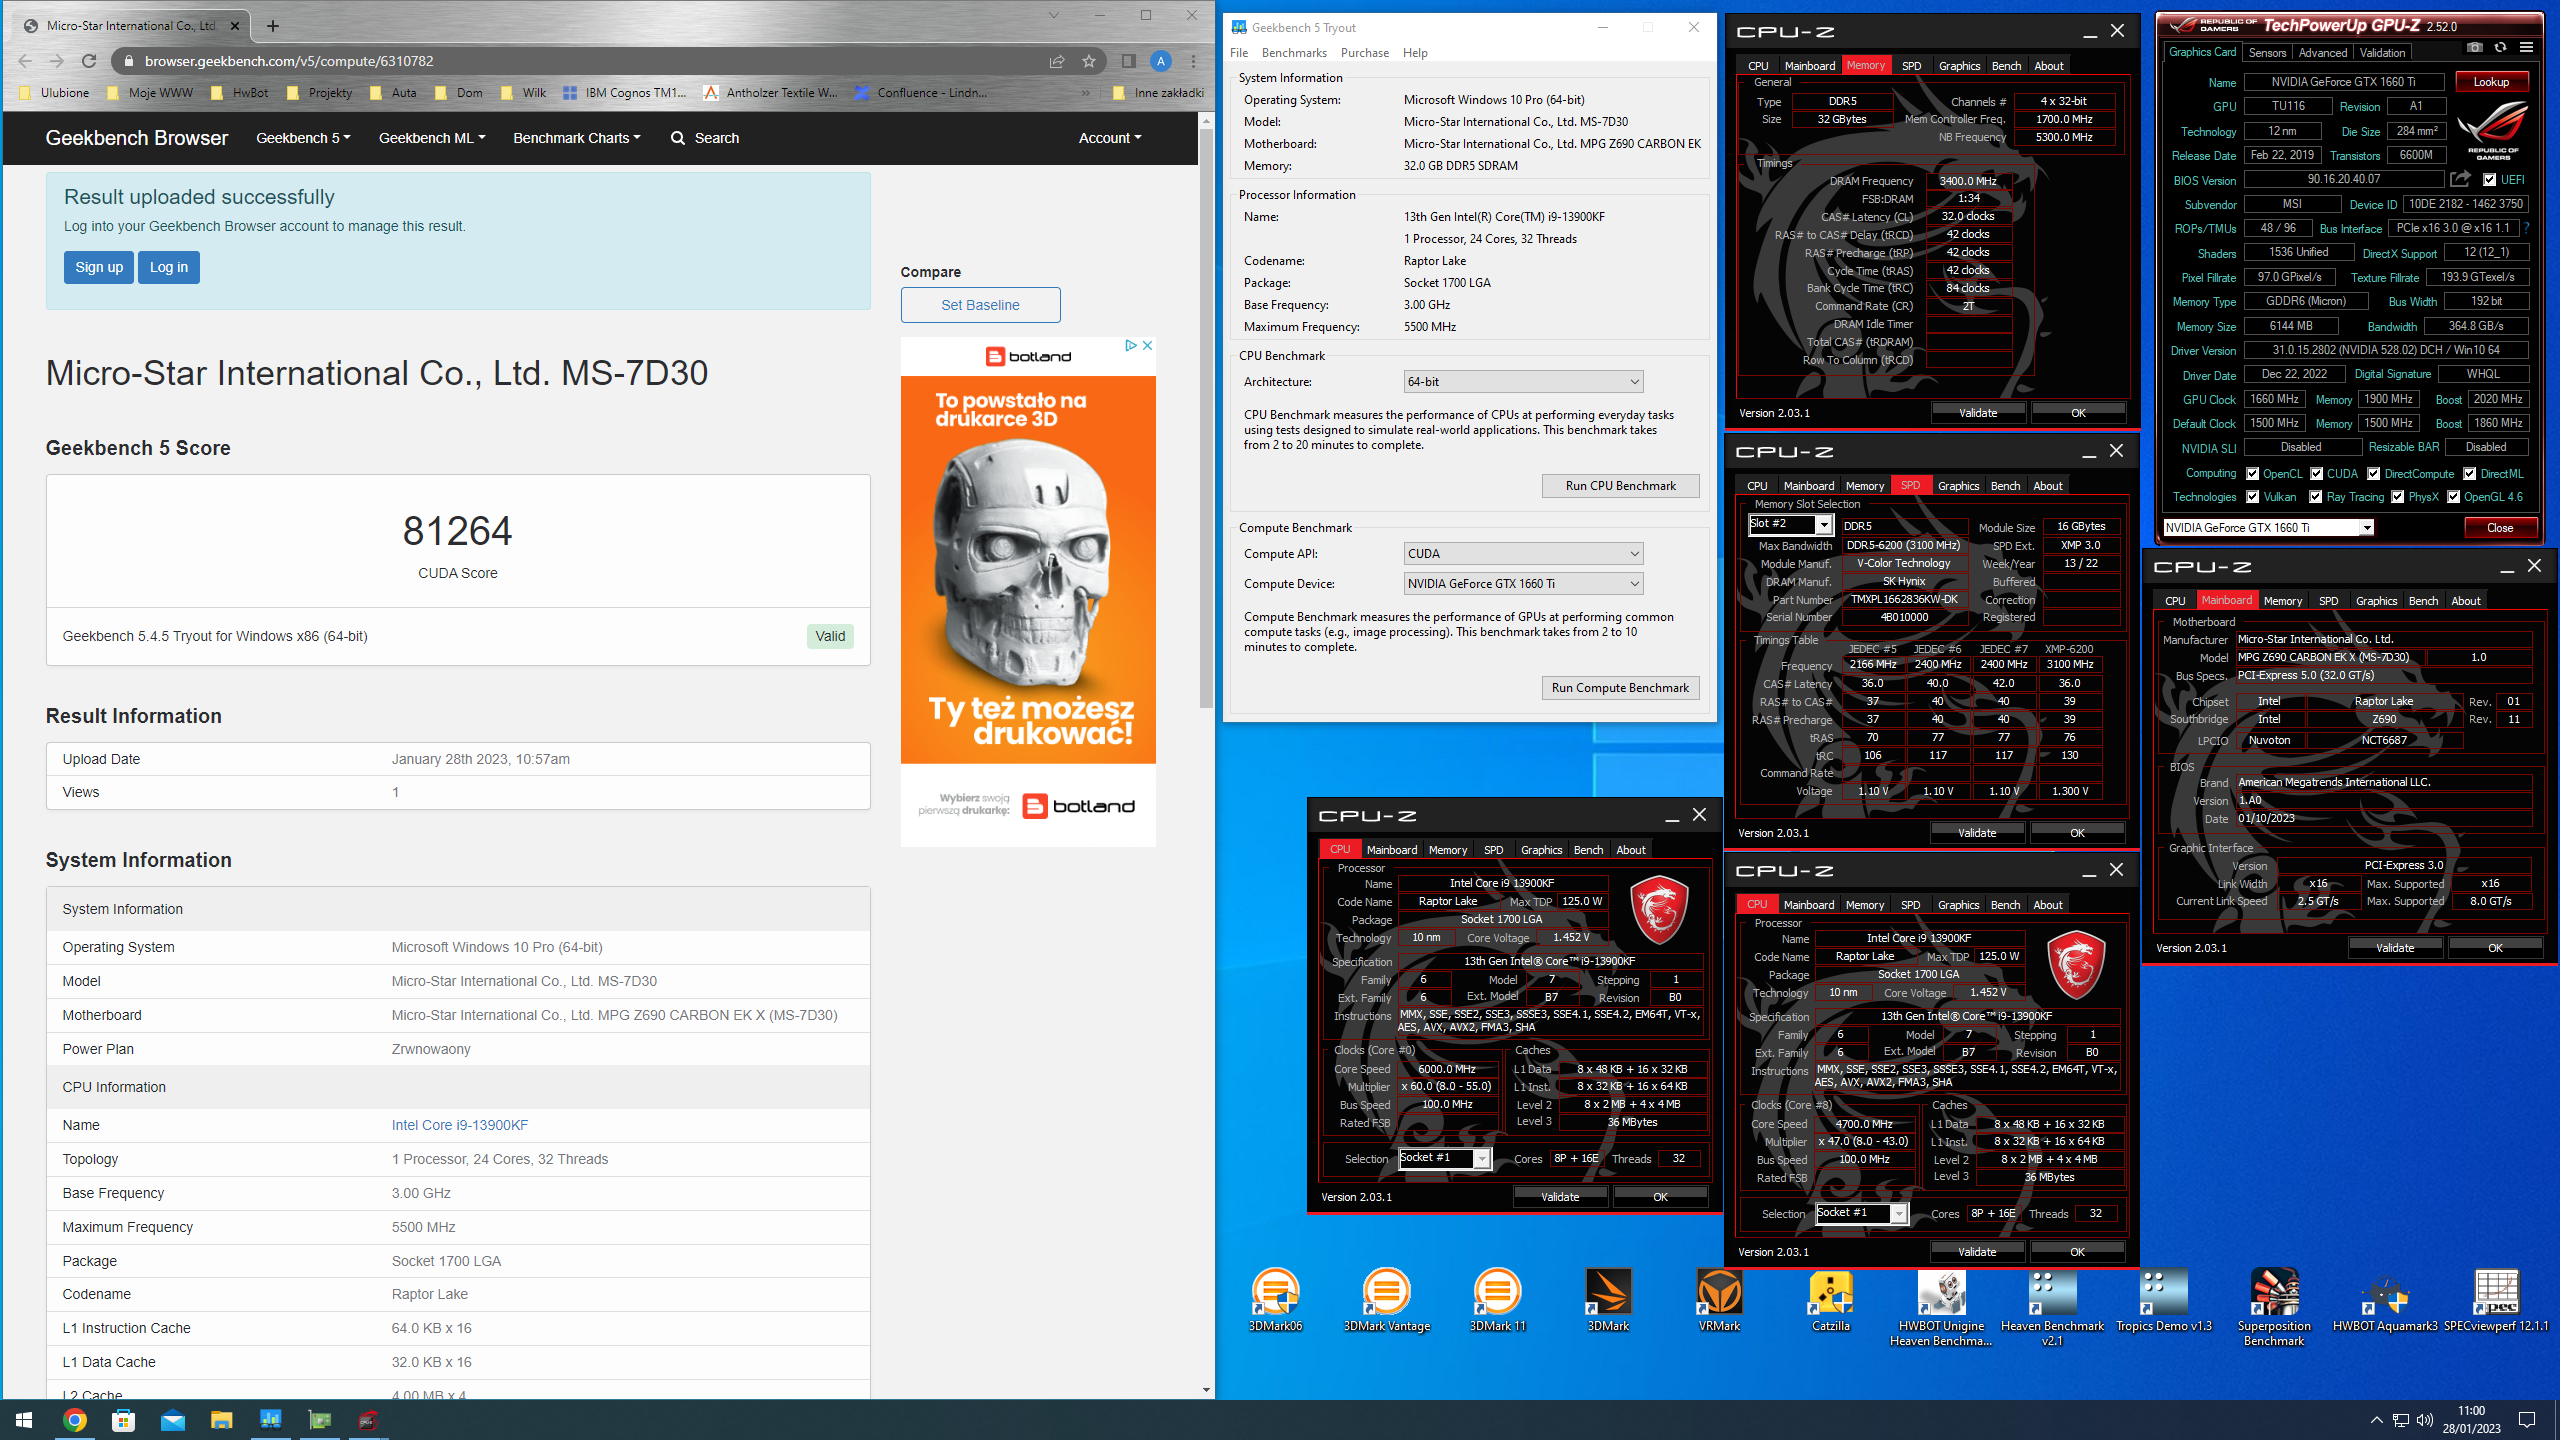Toggle the Vulkan checkbox
Image resolution: width=2560 pixels, height=1440 pixels.
2252,497
